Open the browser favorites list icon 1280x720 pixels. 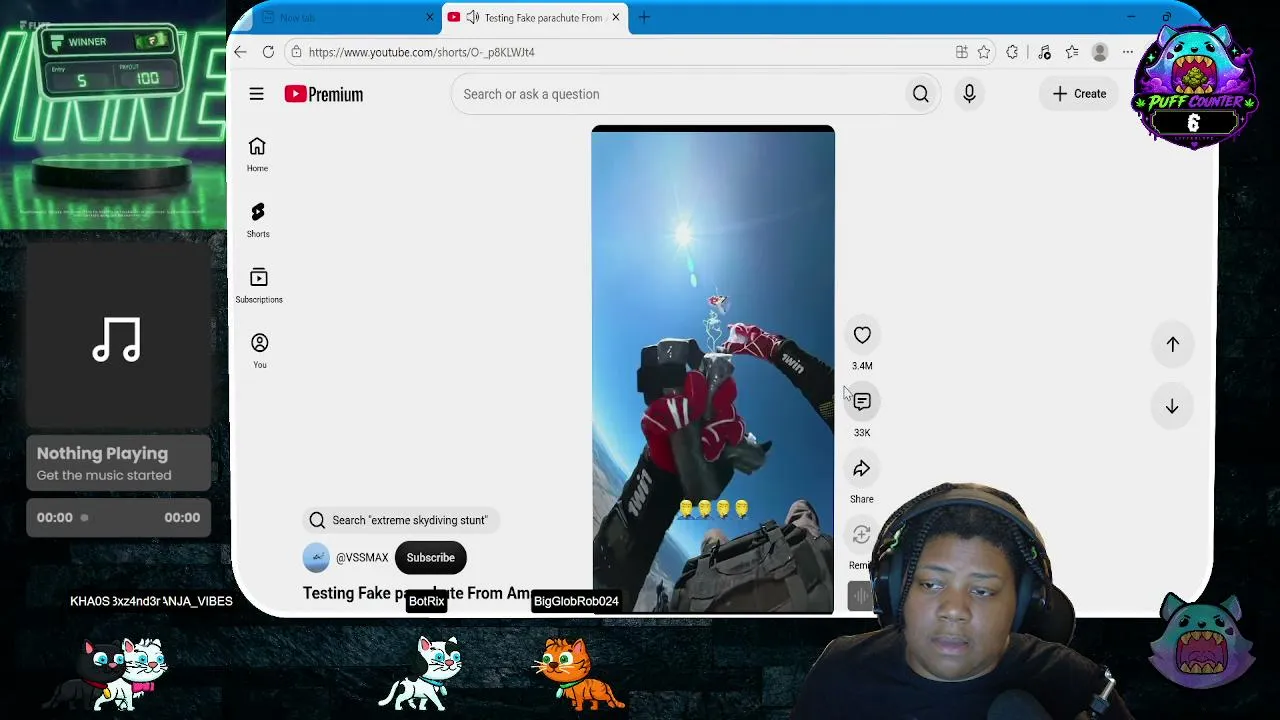click(x=1071, y=52)
